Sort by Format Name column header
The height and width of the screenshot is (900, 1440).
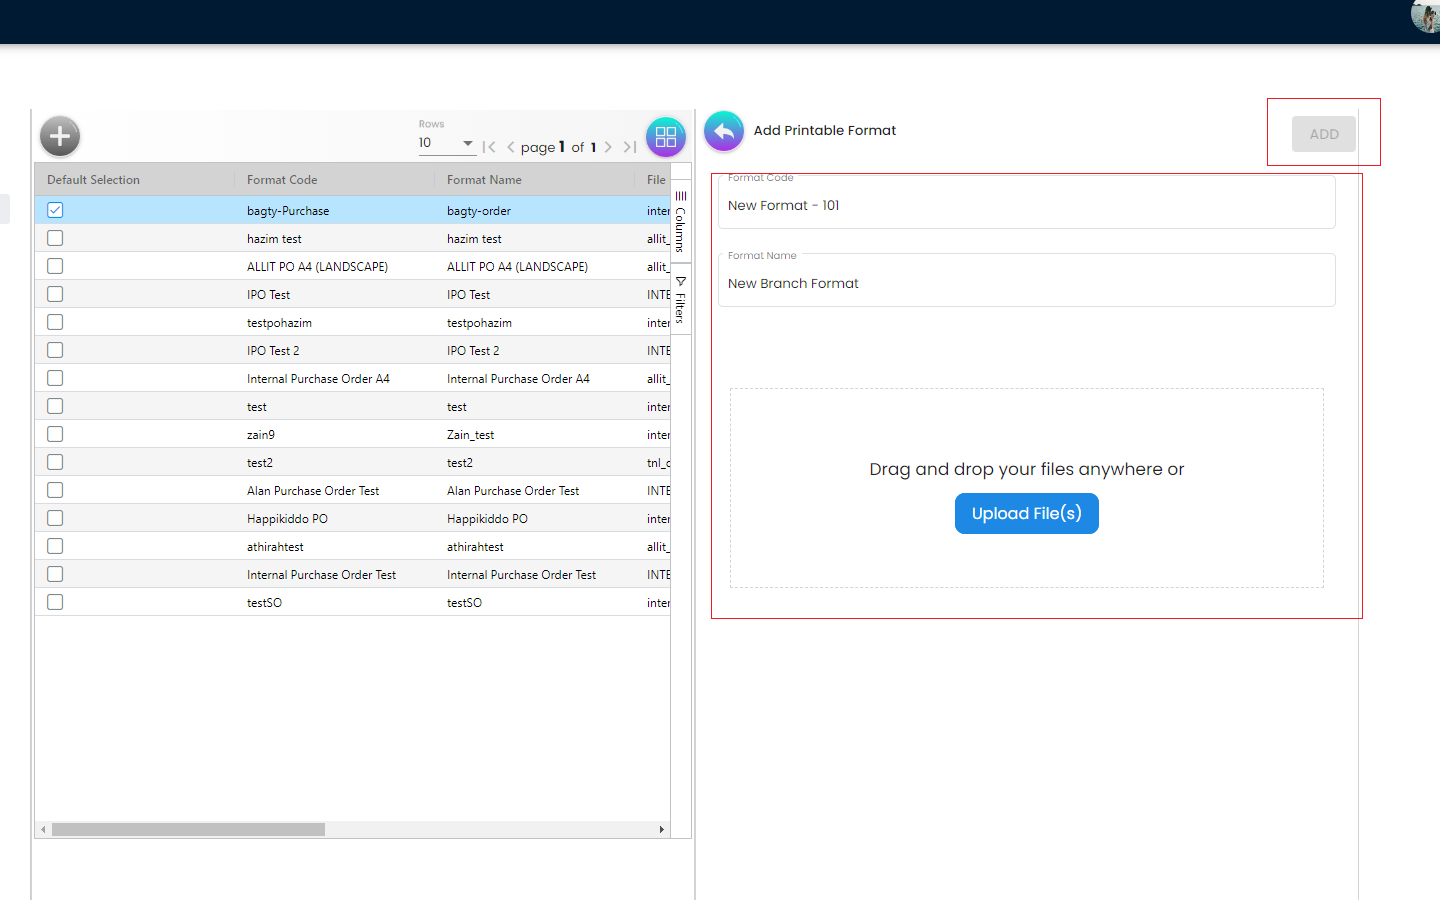pyautogui.click(x=484, y=180)
